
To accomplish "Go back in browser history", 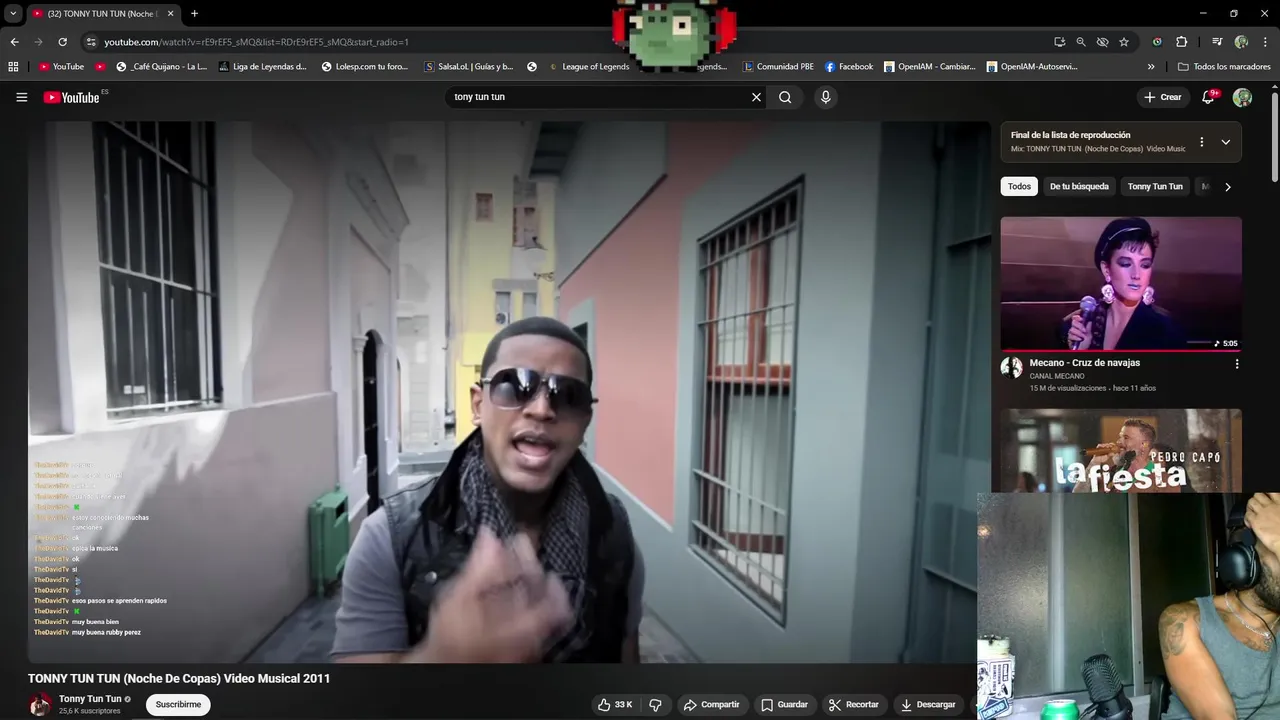I will (x=14, y=42).
